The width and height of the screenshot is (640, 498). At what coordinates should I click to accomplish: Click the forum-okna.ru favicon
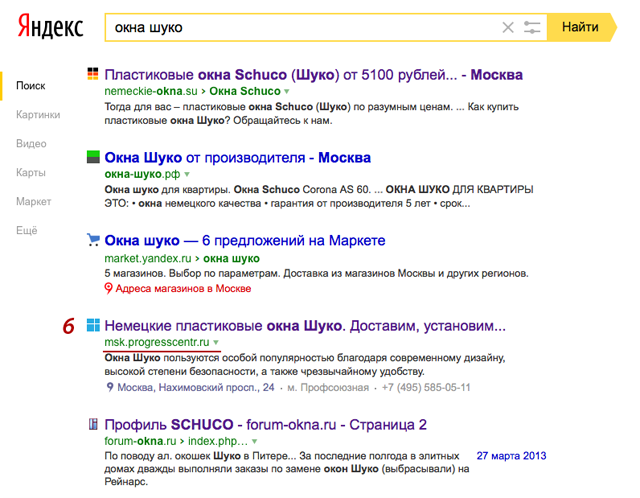tap(93, 424)
